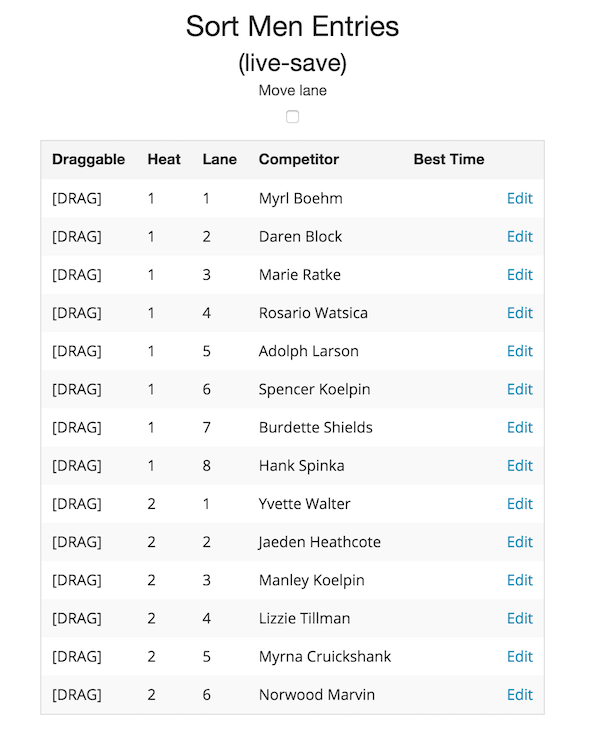This screenshot has height=735, width=600.
Task: Edit the Adolph Larson entry
Action: 519,351
